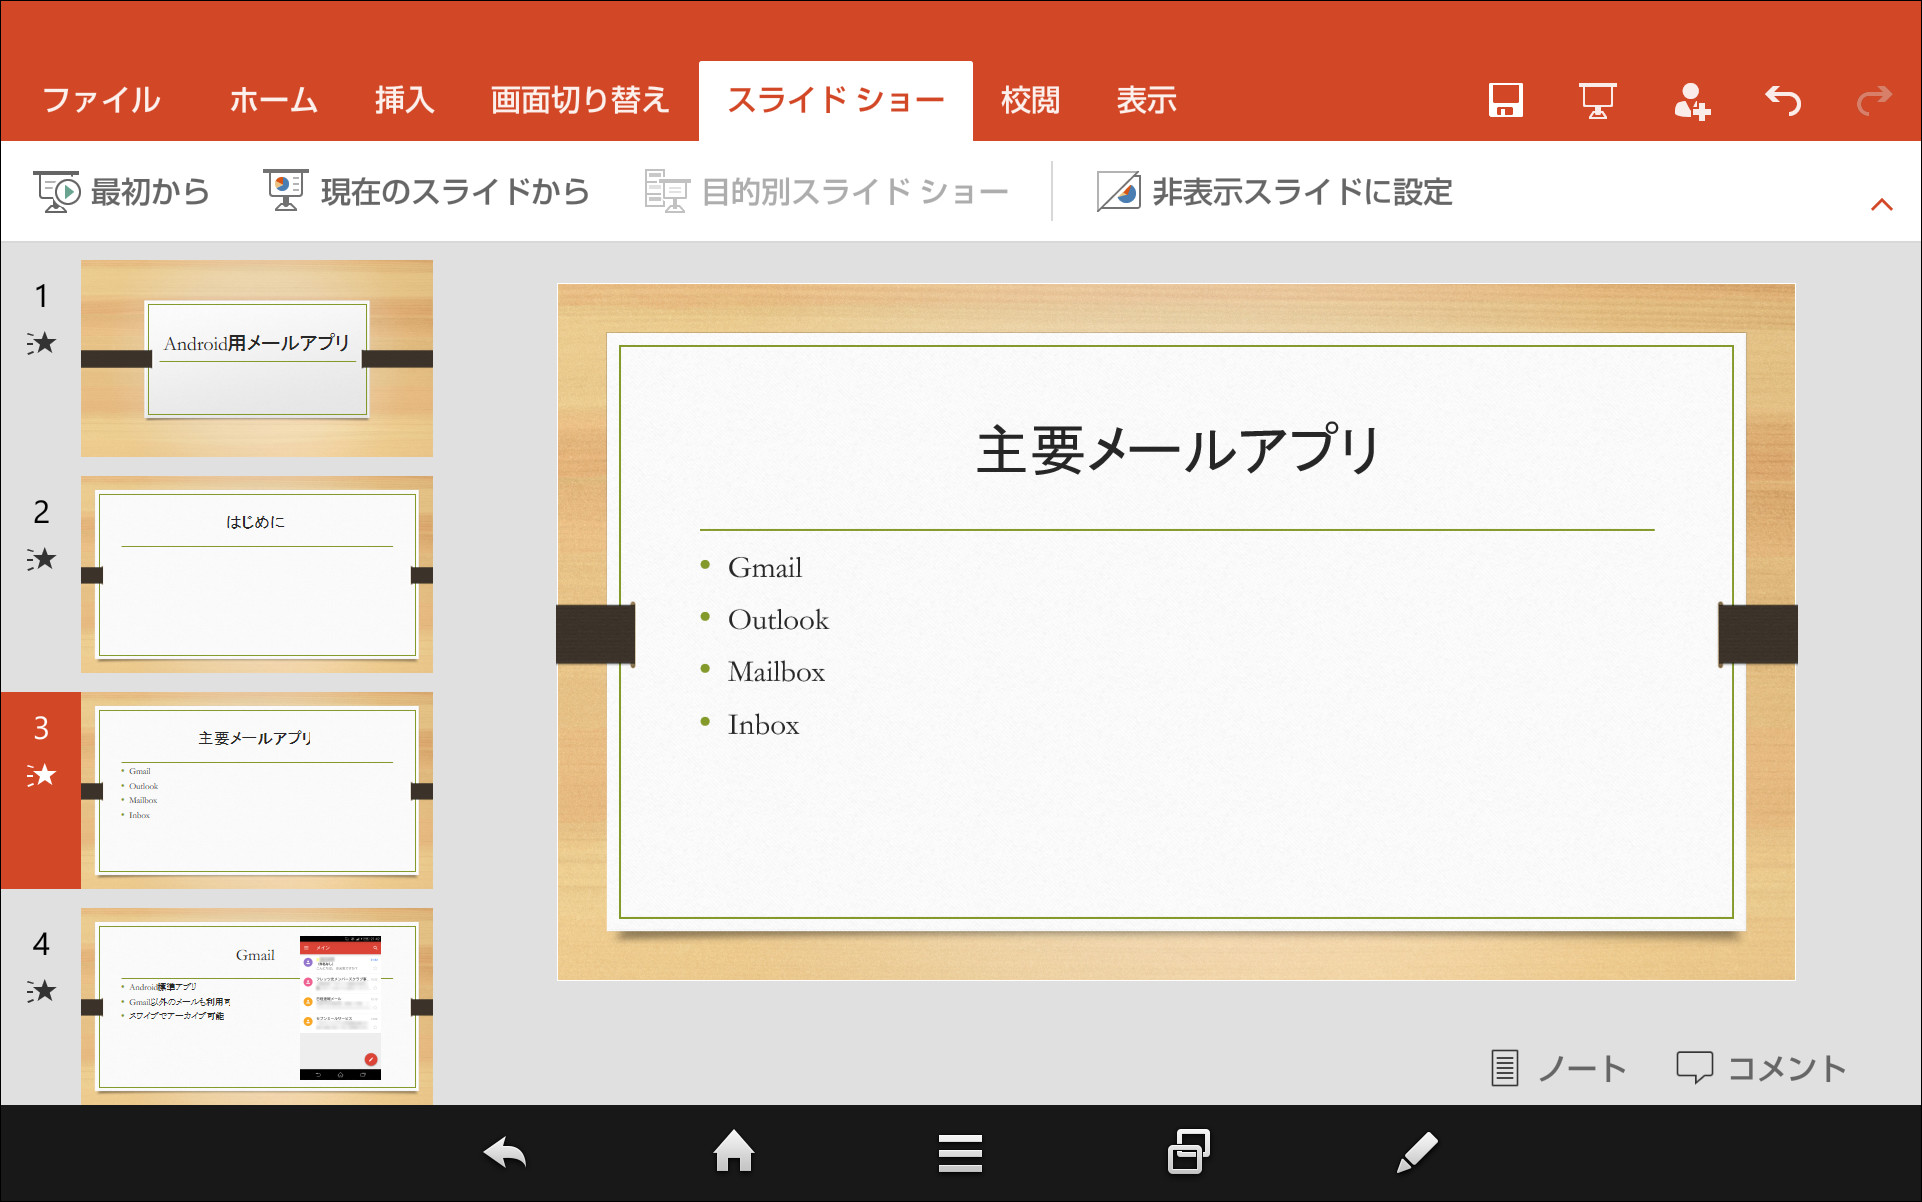Select the Edit pencil icon in bottom bar
The width and height of the screenshot is (1922, 1202).
(1417, 1151)
